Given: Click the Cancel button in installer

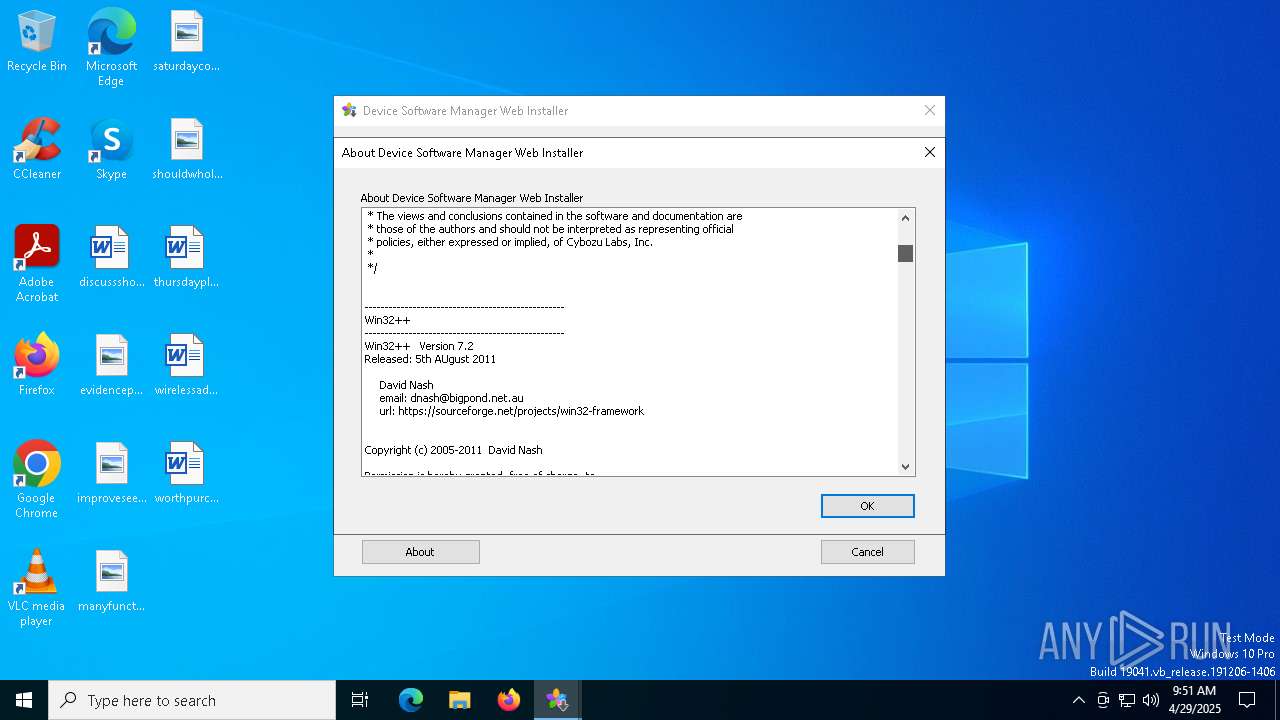Looking at the screenshot, I should [x=867, y=552].
